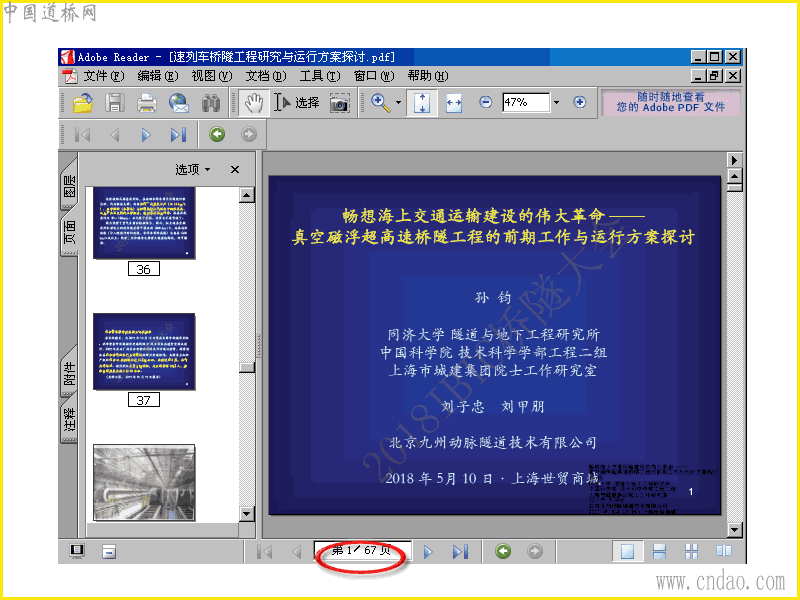Open the 编辑(E) menu
This screenshot has width=800, height=600.
(158, 76)
